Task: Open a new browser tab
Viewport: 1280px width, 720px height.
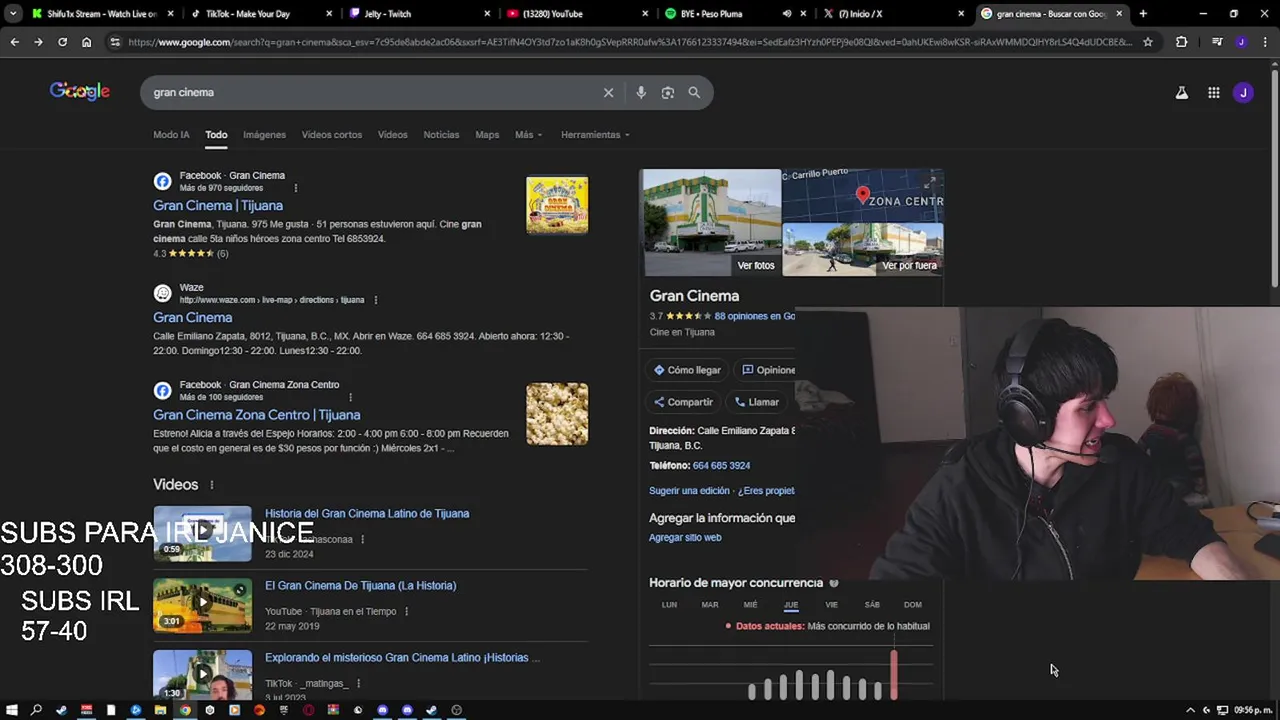Action: click(x=1143, y=14)
